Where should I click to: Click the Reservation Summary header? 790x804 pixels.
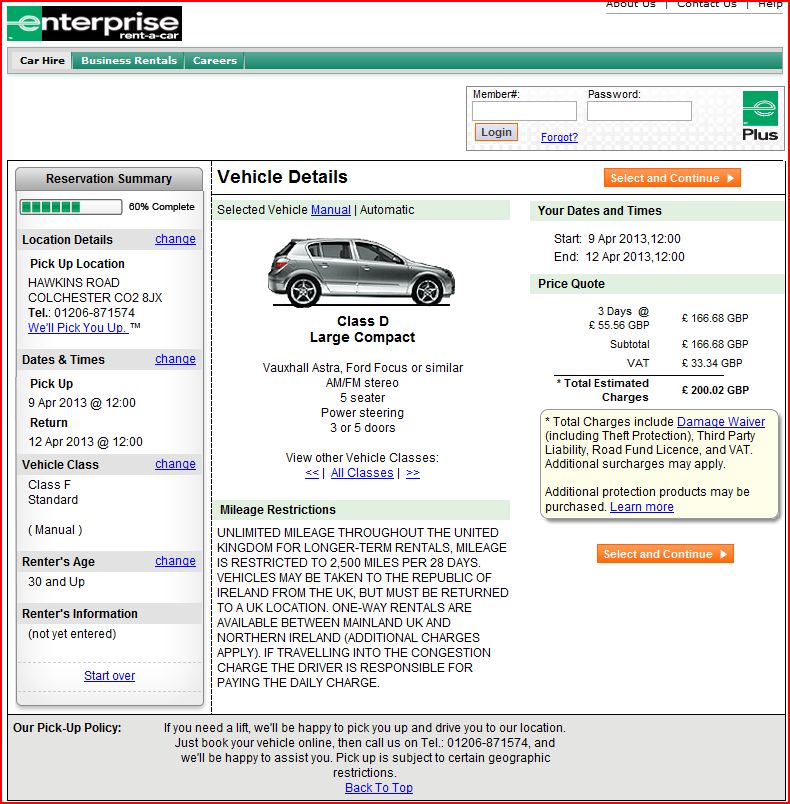tap(109, 179)
